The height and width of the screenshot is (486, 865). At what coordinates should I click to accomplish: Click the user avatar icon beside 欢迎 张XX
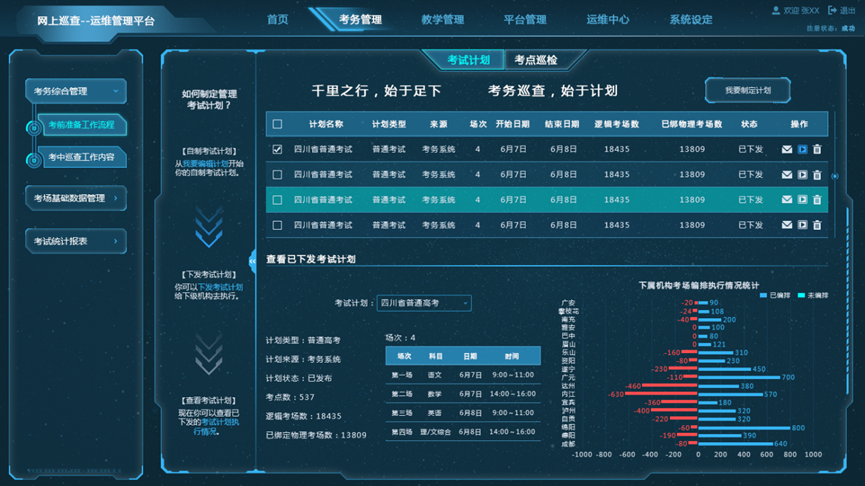[x=776, y=10]
